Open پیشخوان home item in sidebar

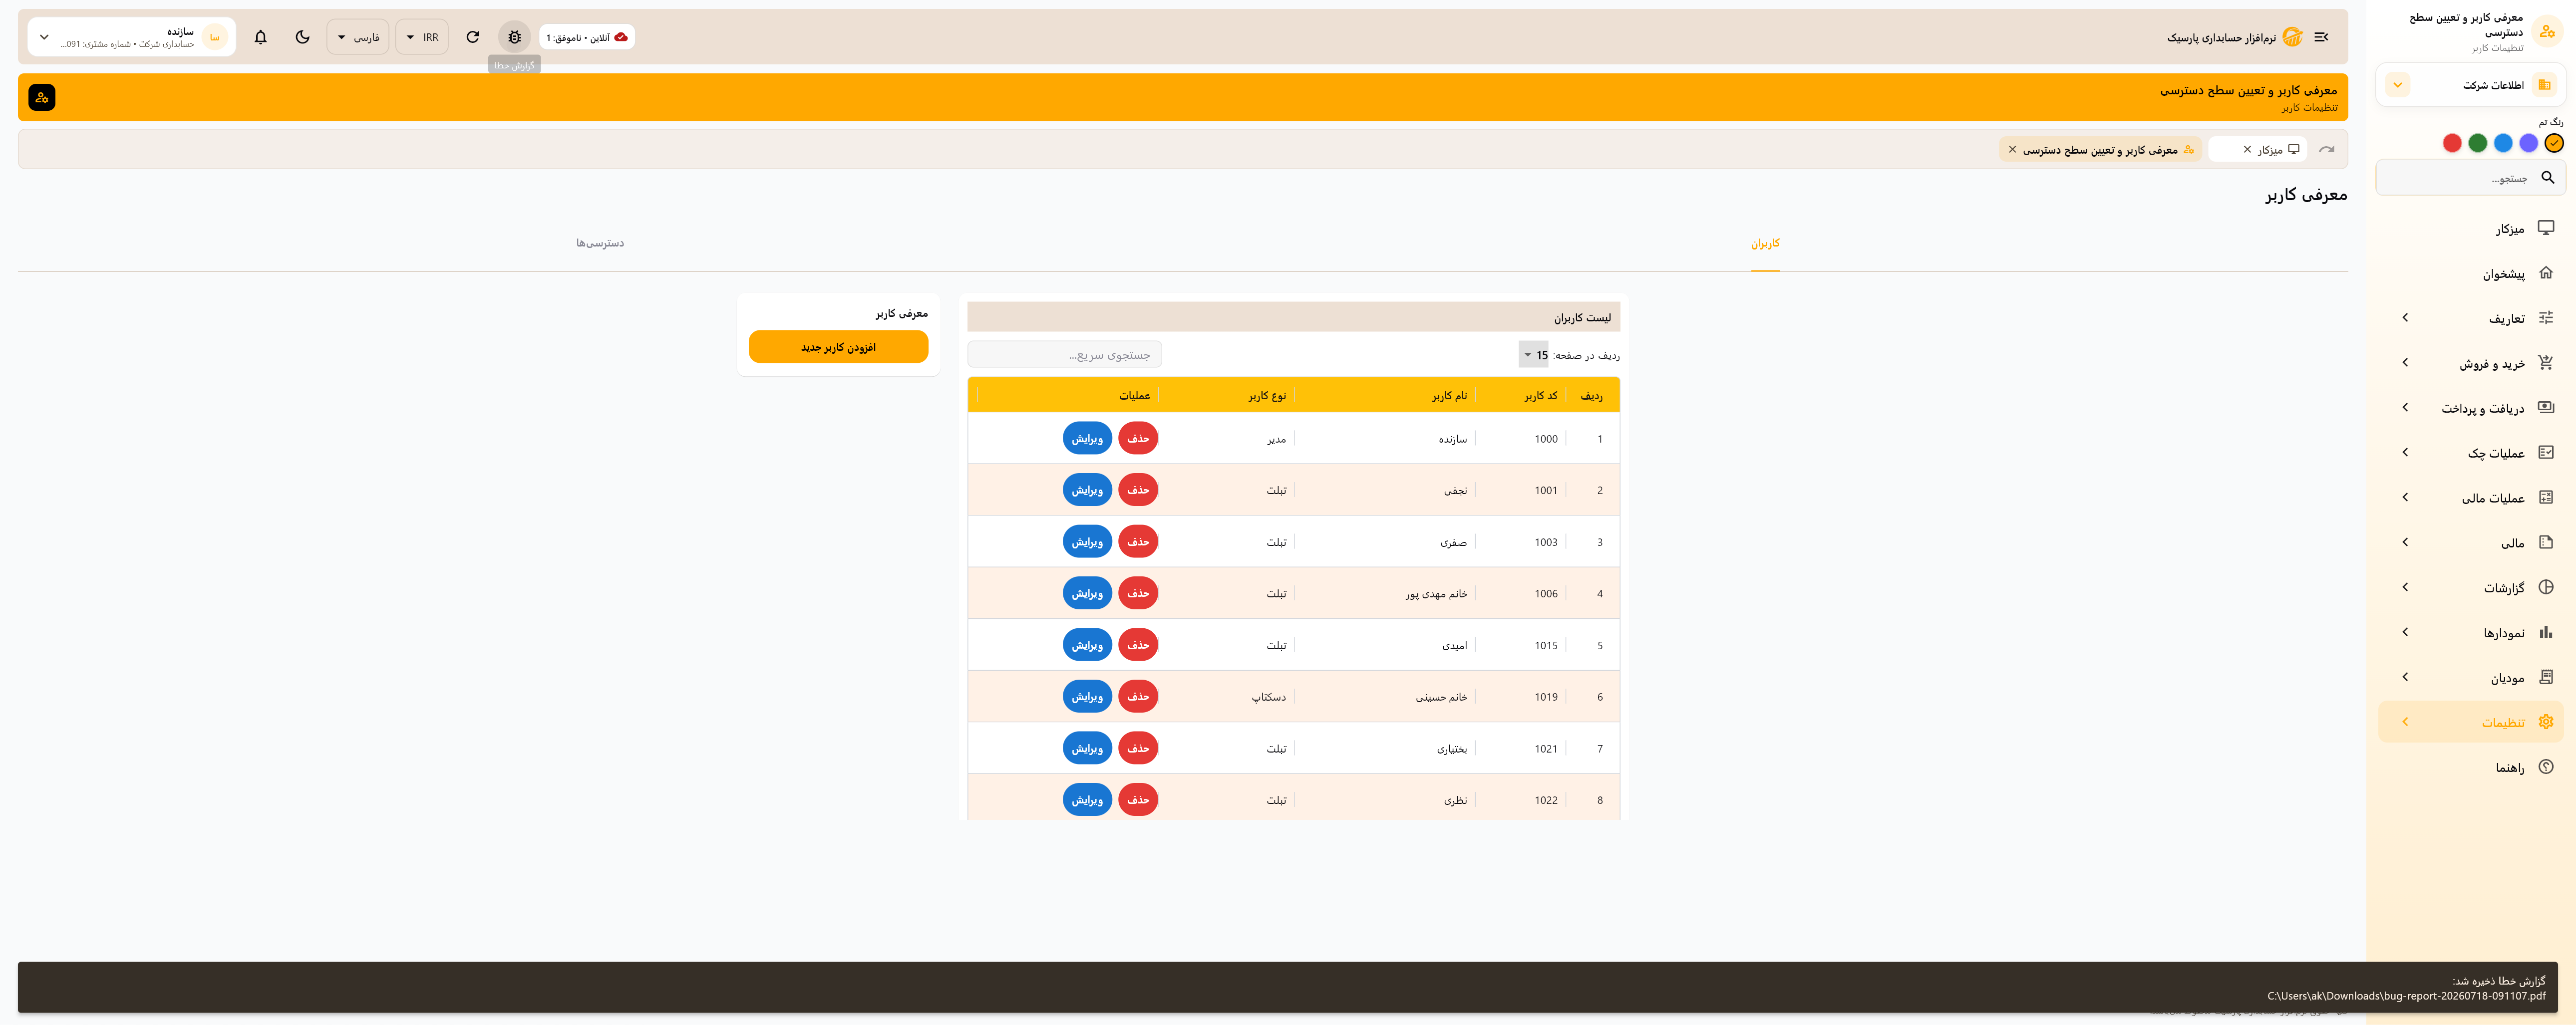click(x=2470, y=273)
